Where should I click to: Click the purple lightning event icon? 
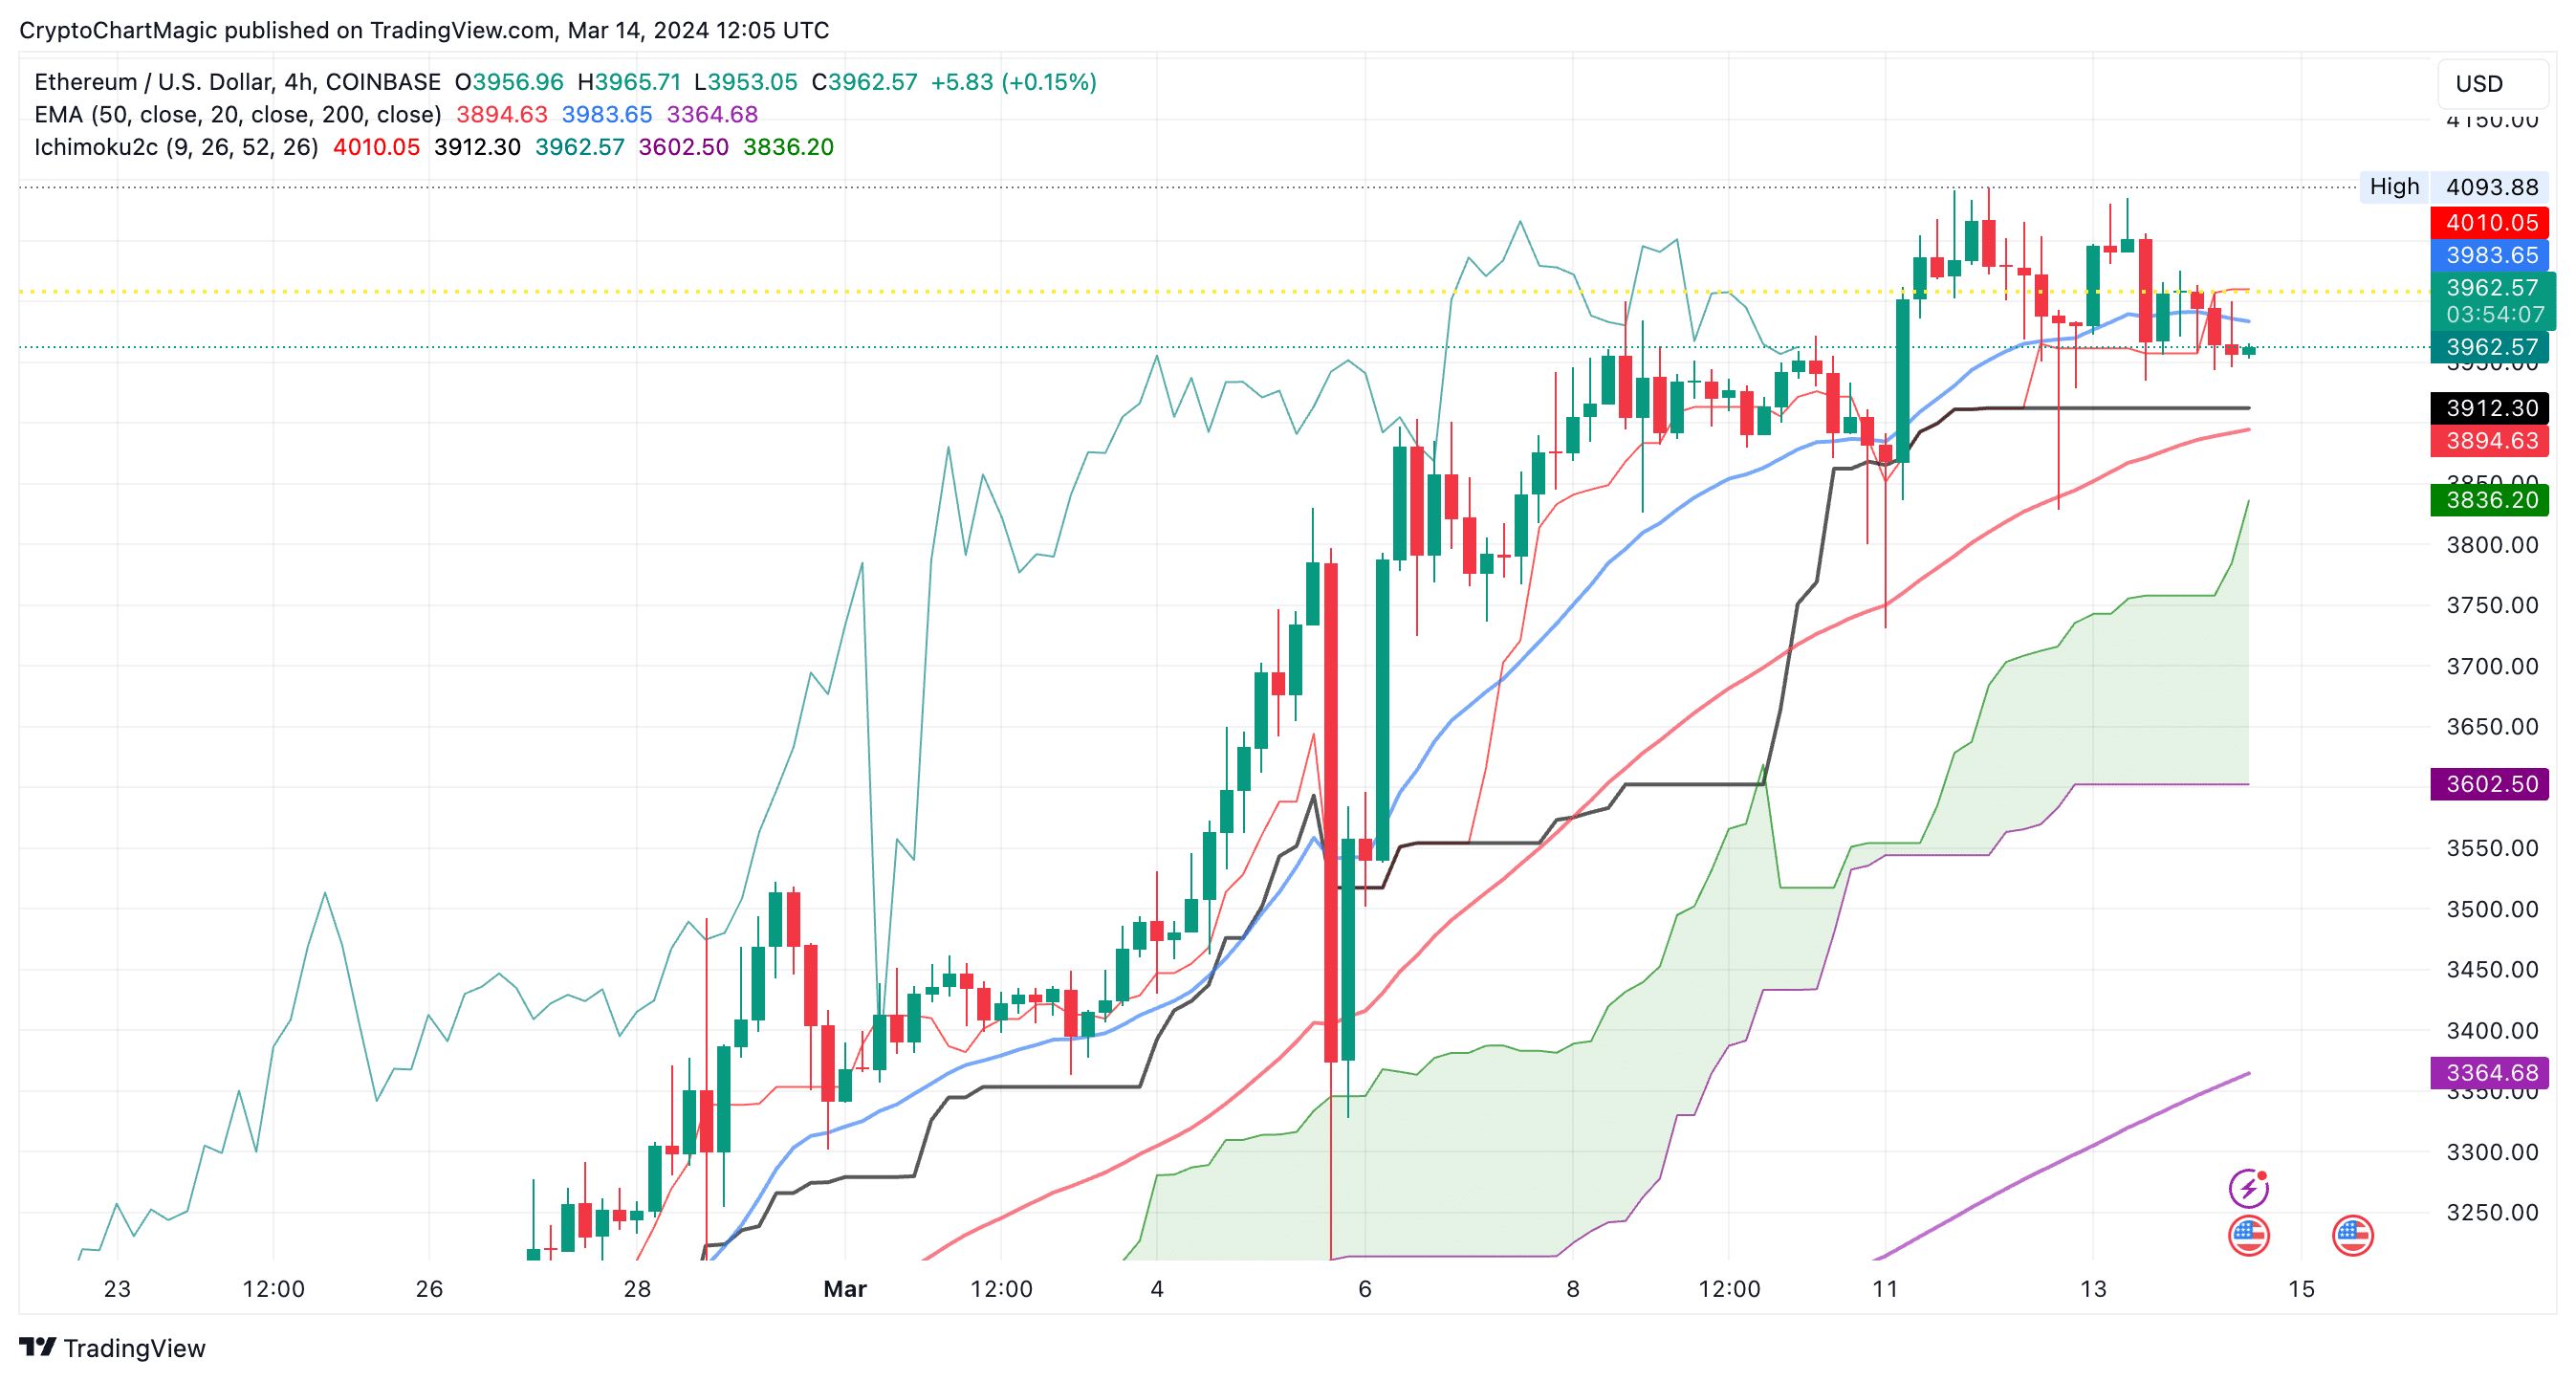(x=2248, y=1188)
